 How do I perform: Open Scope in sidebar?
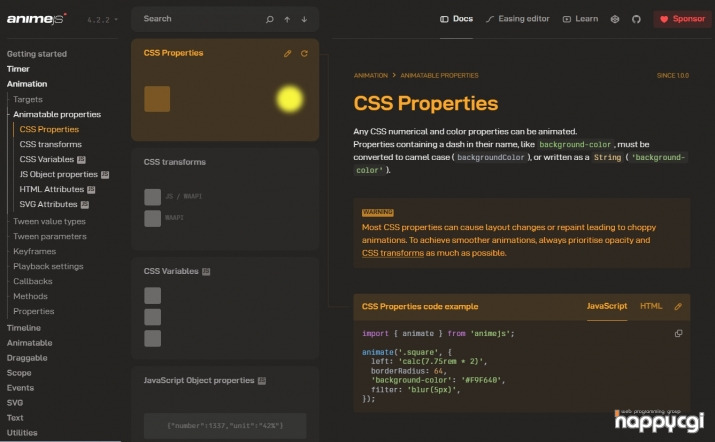[19, 373]
